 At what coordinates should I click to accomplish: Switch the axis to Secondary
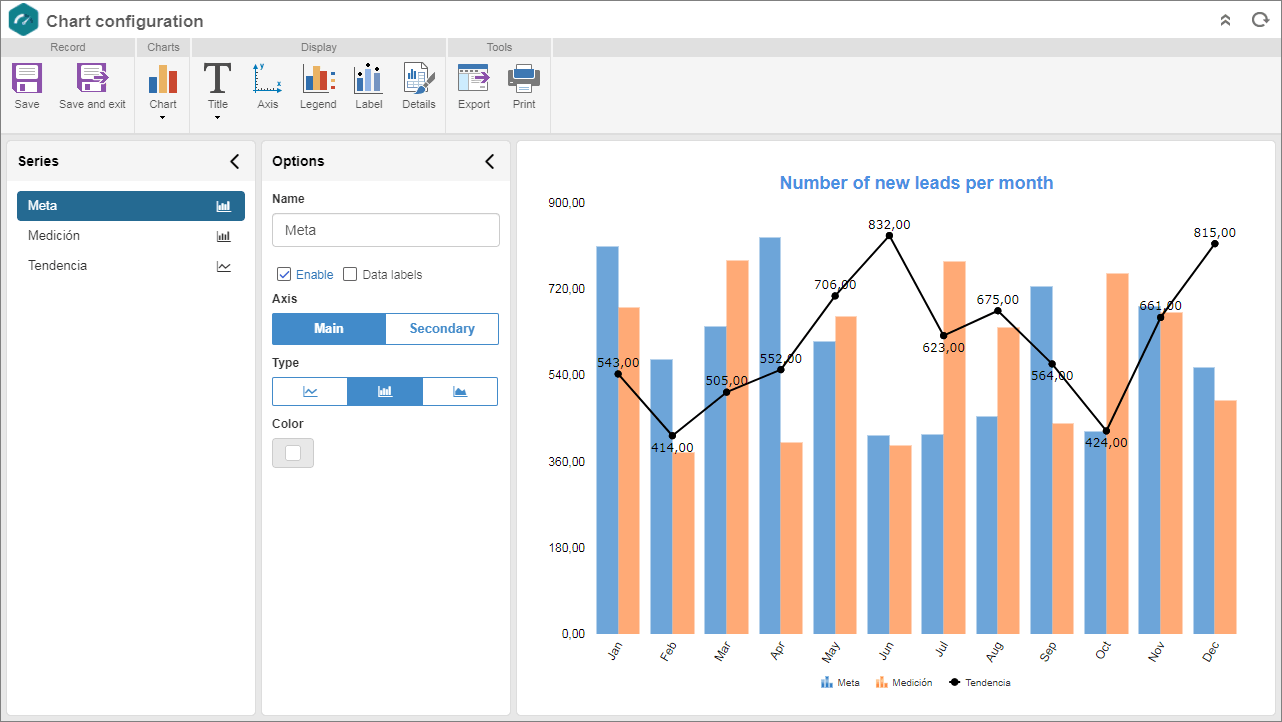[x=442, y=329]
